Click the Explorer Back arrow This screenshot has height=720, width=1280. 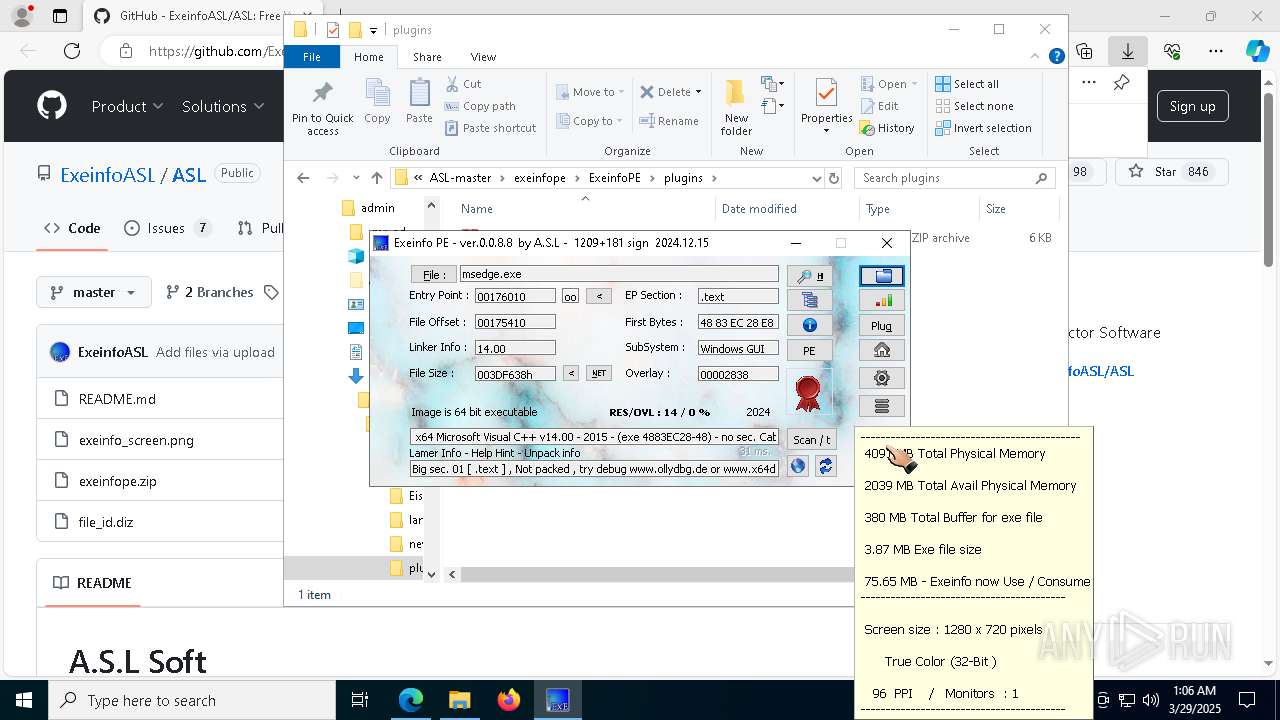303,178
